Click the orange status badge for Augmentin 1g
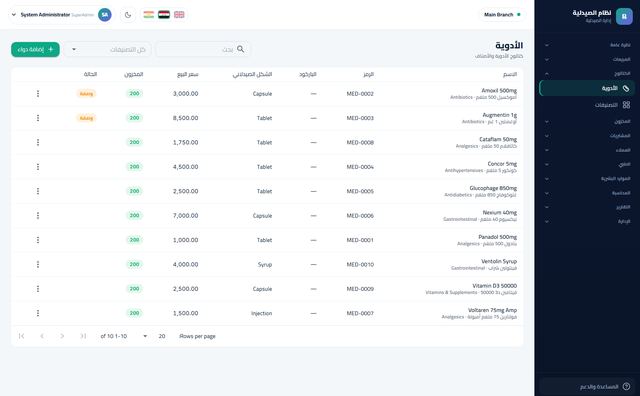The width and height of the screenshot is (640, 396). coord(86,118)
